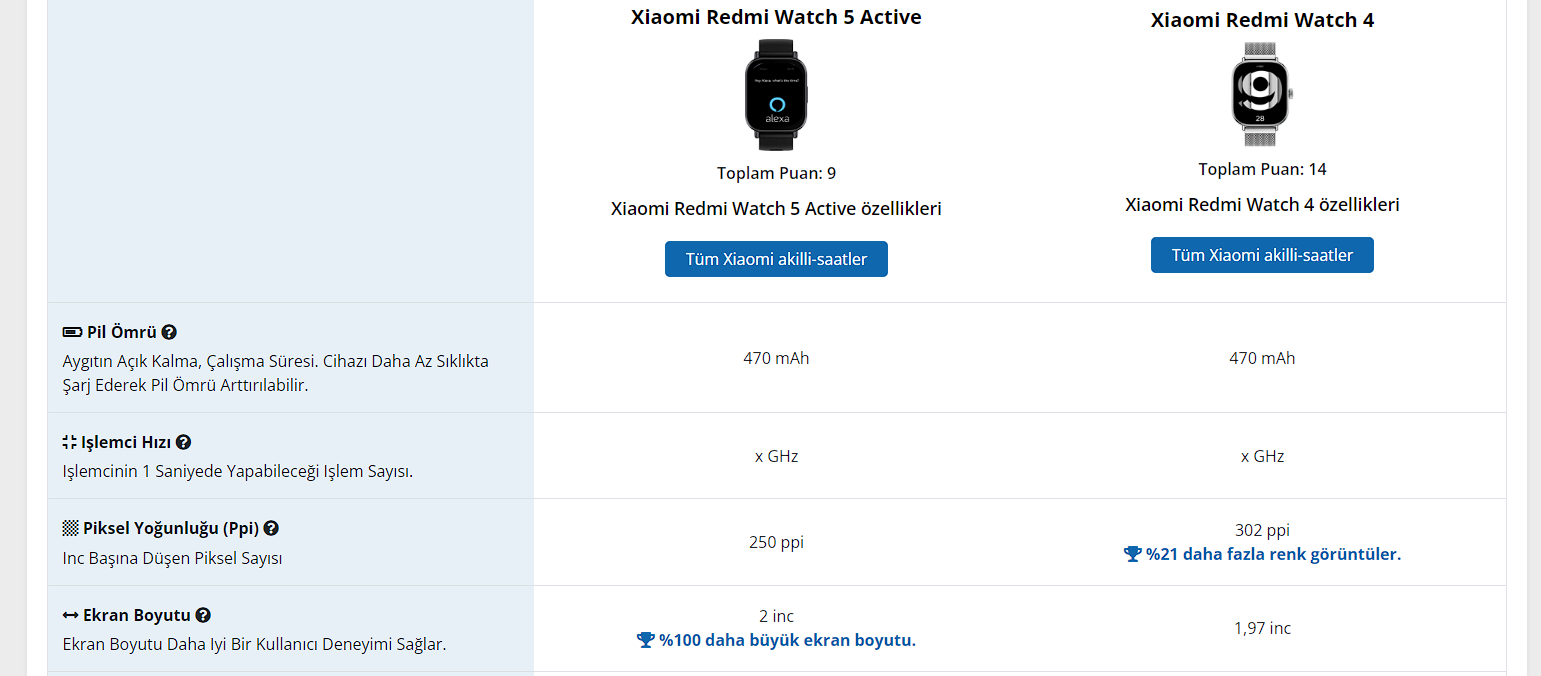1541x676 pixels.
Task: Click double-arrow icon before Ekran Boyutu
Action: tap(70, 615)
